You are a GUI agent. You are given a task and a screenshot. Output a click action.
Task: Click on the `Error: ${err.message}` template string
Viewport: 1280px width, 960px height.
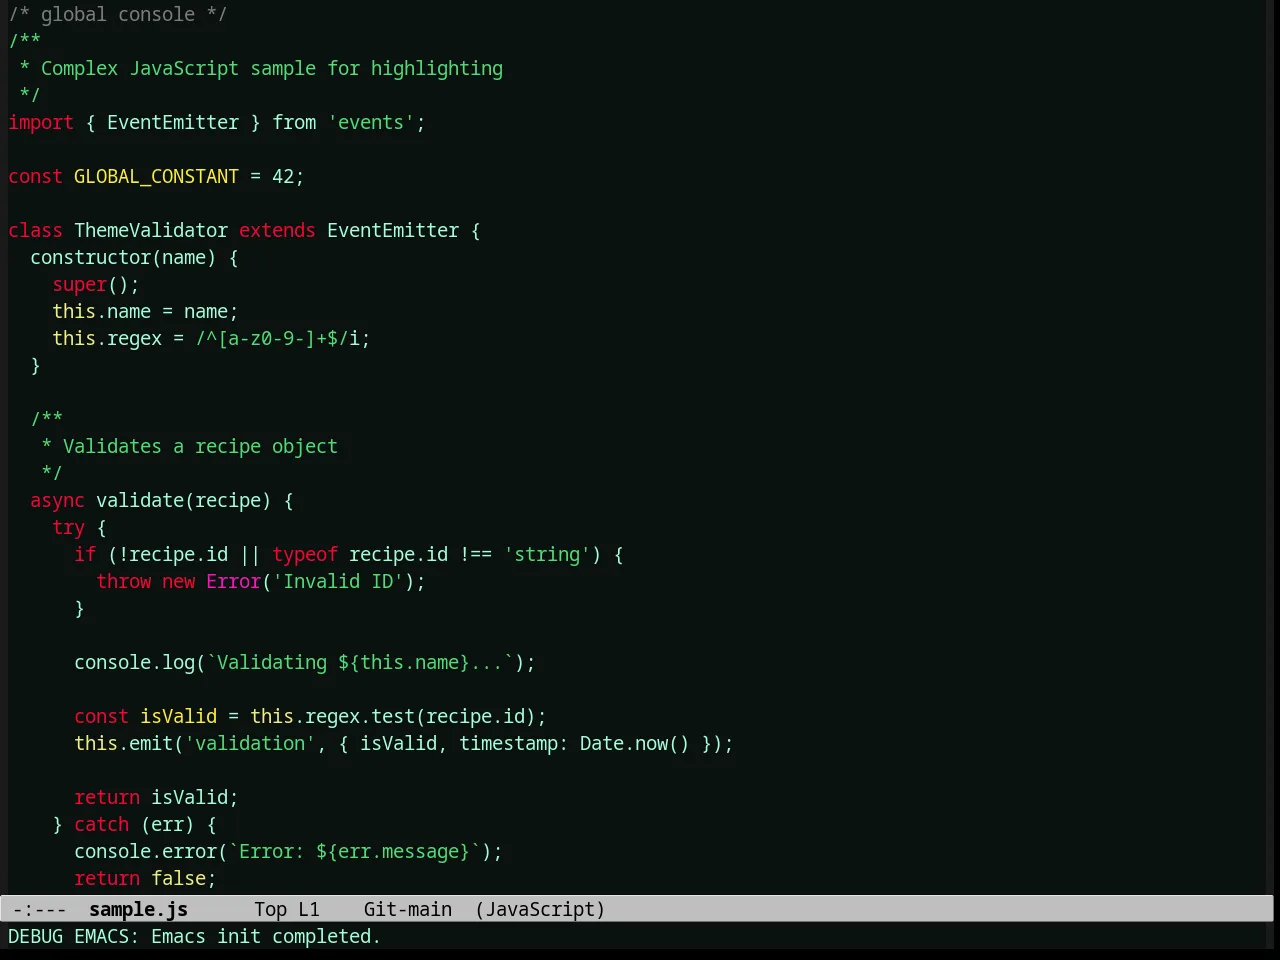point(354,851)
